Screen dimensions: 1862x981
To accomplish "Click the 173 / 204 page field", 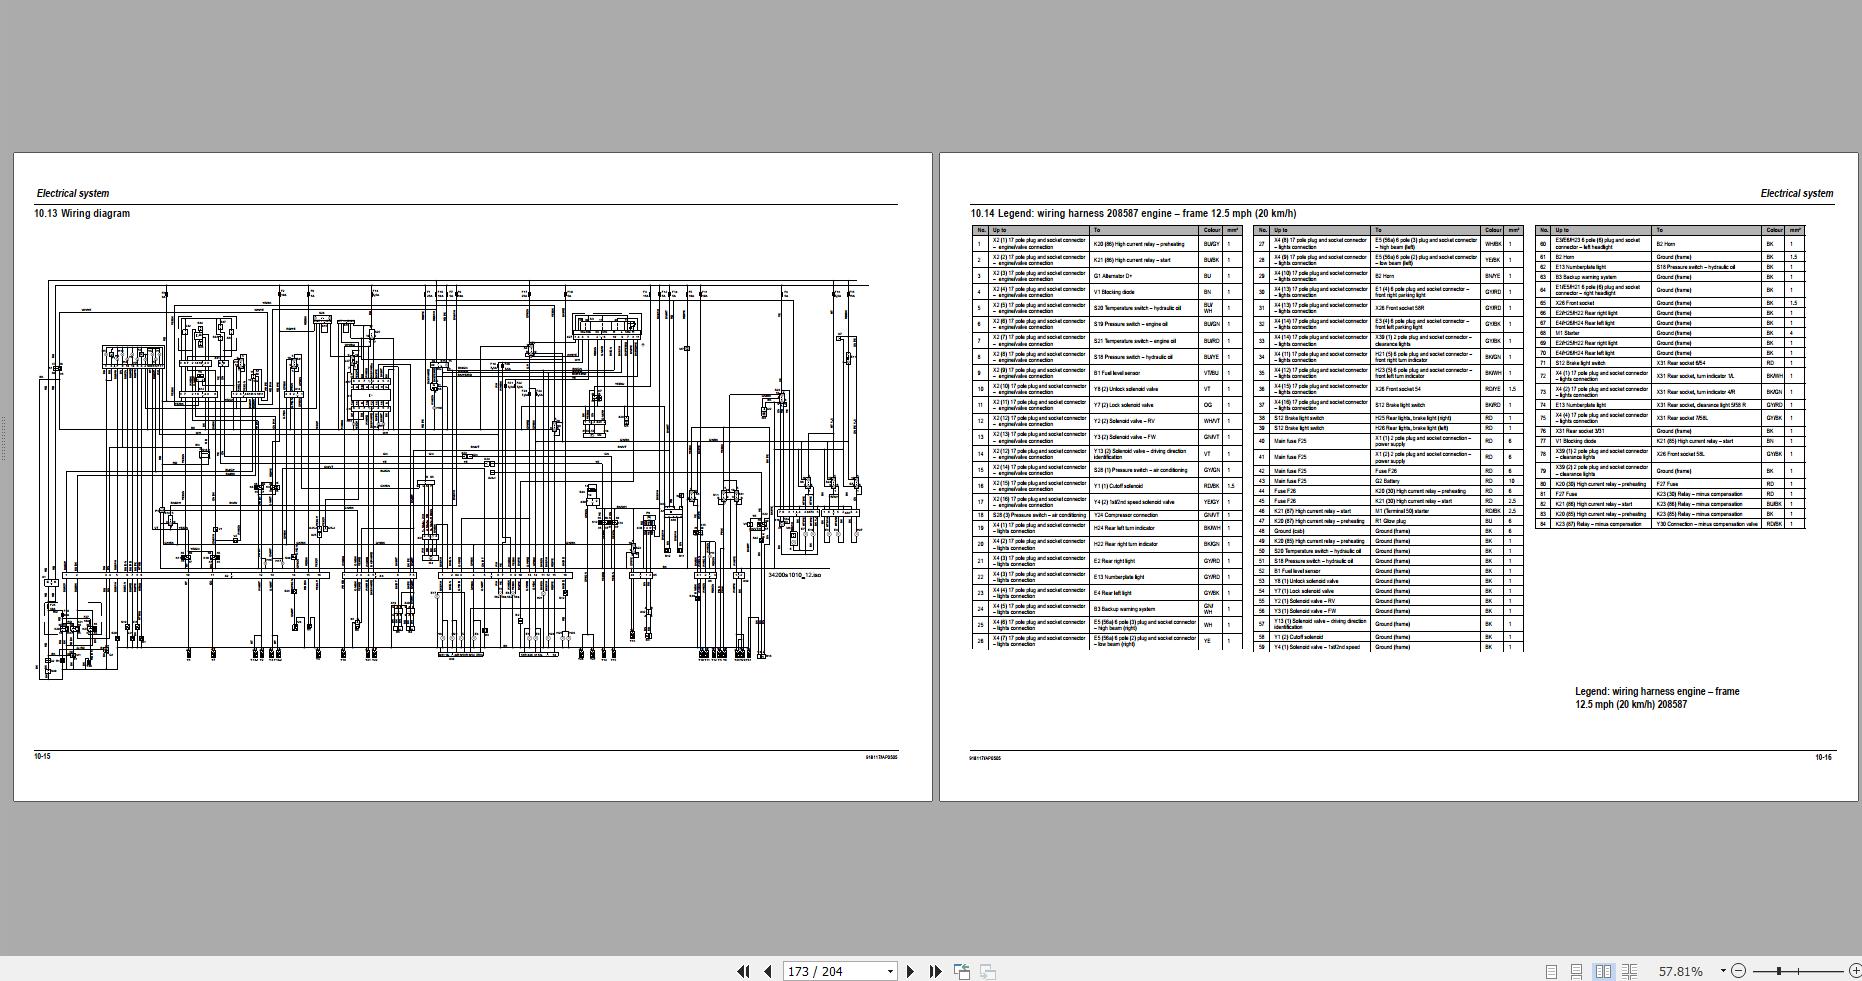I will (x=832, y=971).
